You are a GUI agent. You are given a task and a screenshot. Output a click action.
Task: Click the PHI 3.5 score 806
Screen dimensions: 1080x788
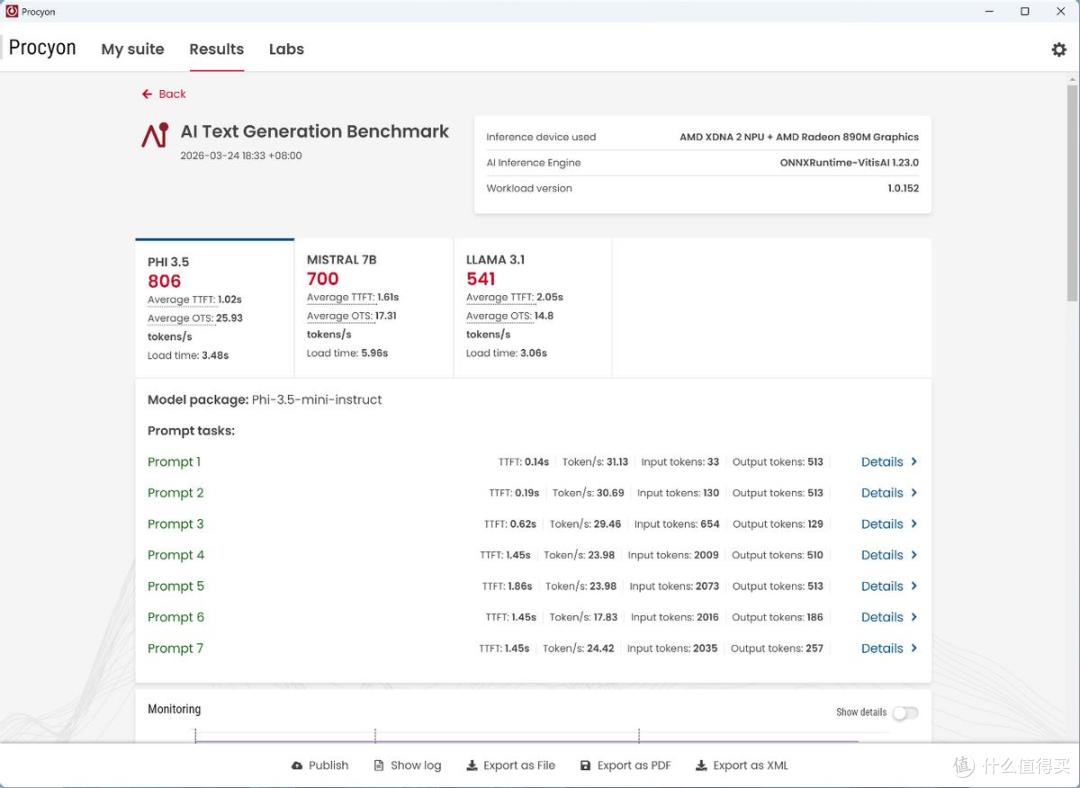[x=164, y=281]
